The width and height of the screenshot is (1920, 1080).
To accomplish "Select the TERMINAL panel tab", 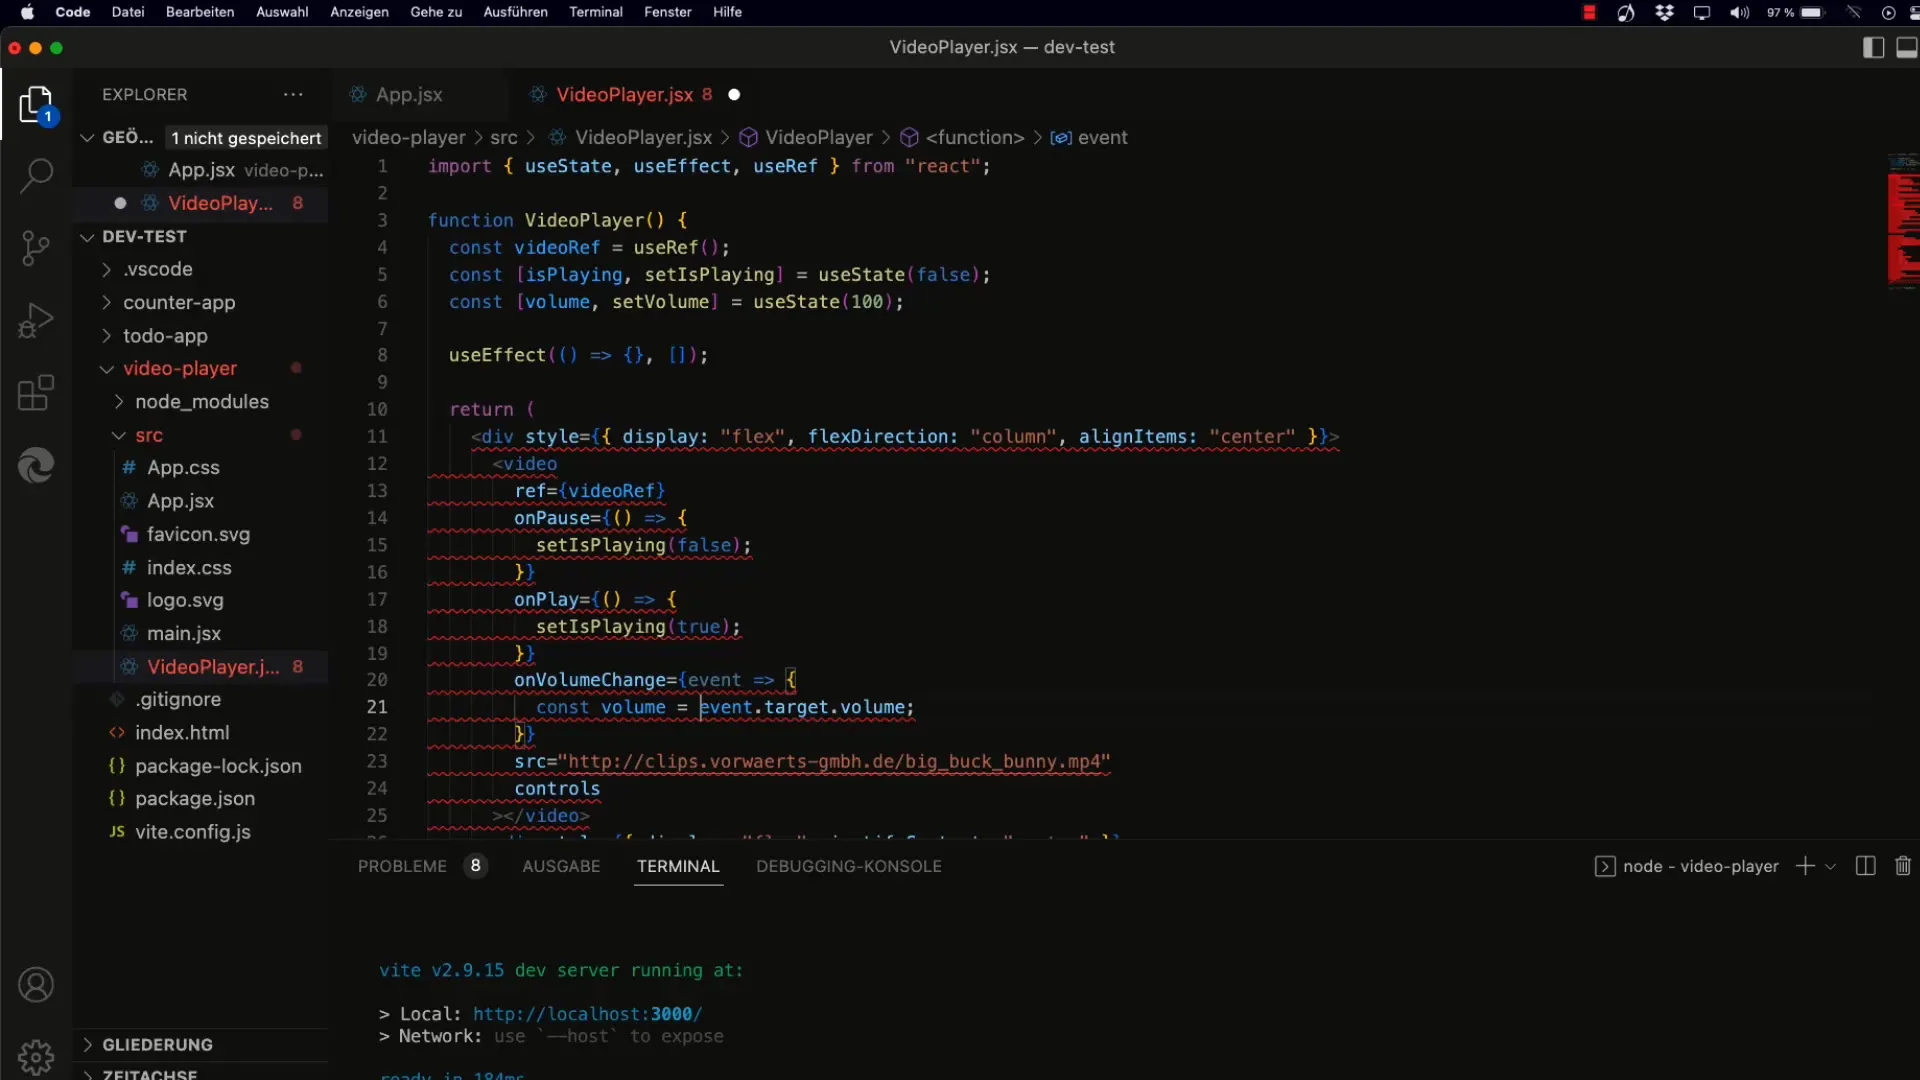I will [678, 866].
